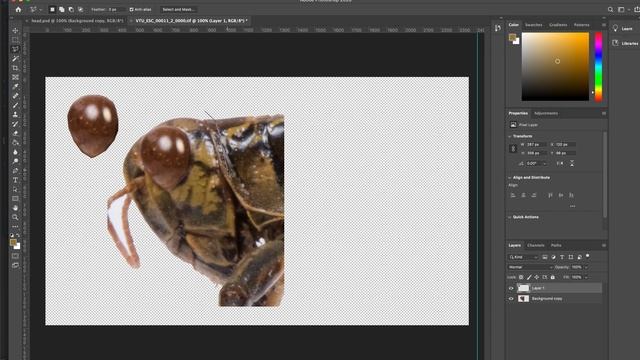Image resolution: width=640 pixels, height=360 pixels.
Task: Flip horizontally icon in Transform section
Action: (560, 163)
